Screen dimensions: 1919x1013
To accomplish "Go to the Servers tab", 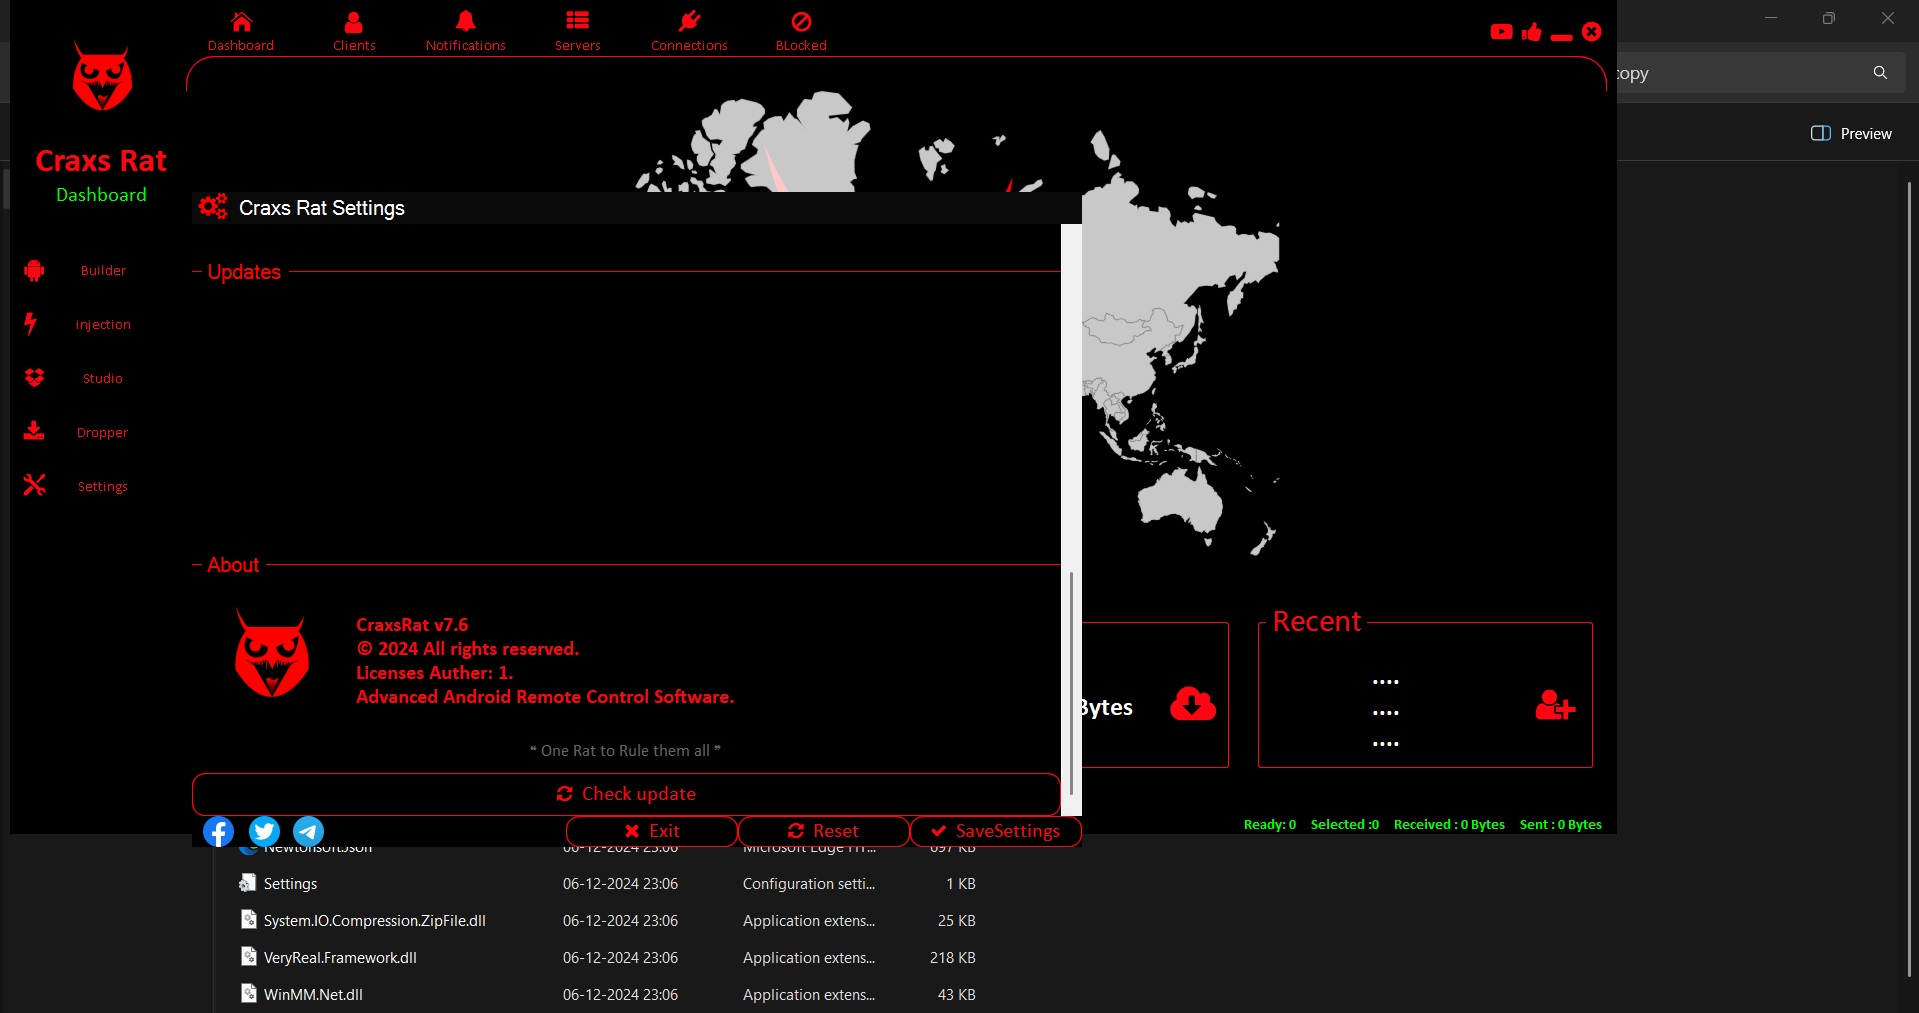I will pos(577,31).
